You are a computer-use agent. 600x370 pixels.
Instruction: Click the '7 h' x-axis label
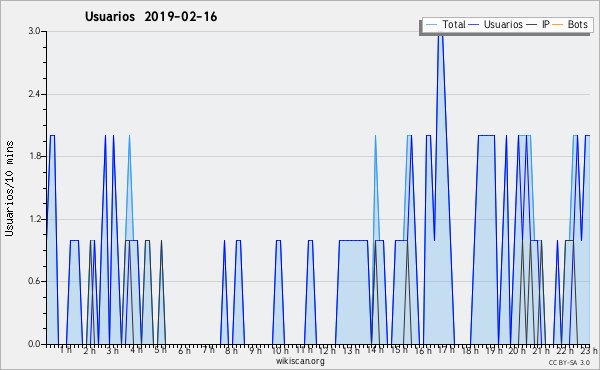click(x=208, y=350)
